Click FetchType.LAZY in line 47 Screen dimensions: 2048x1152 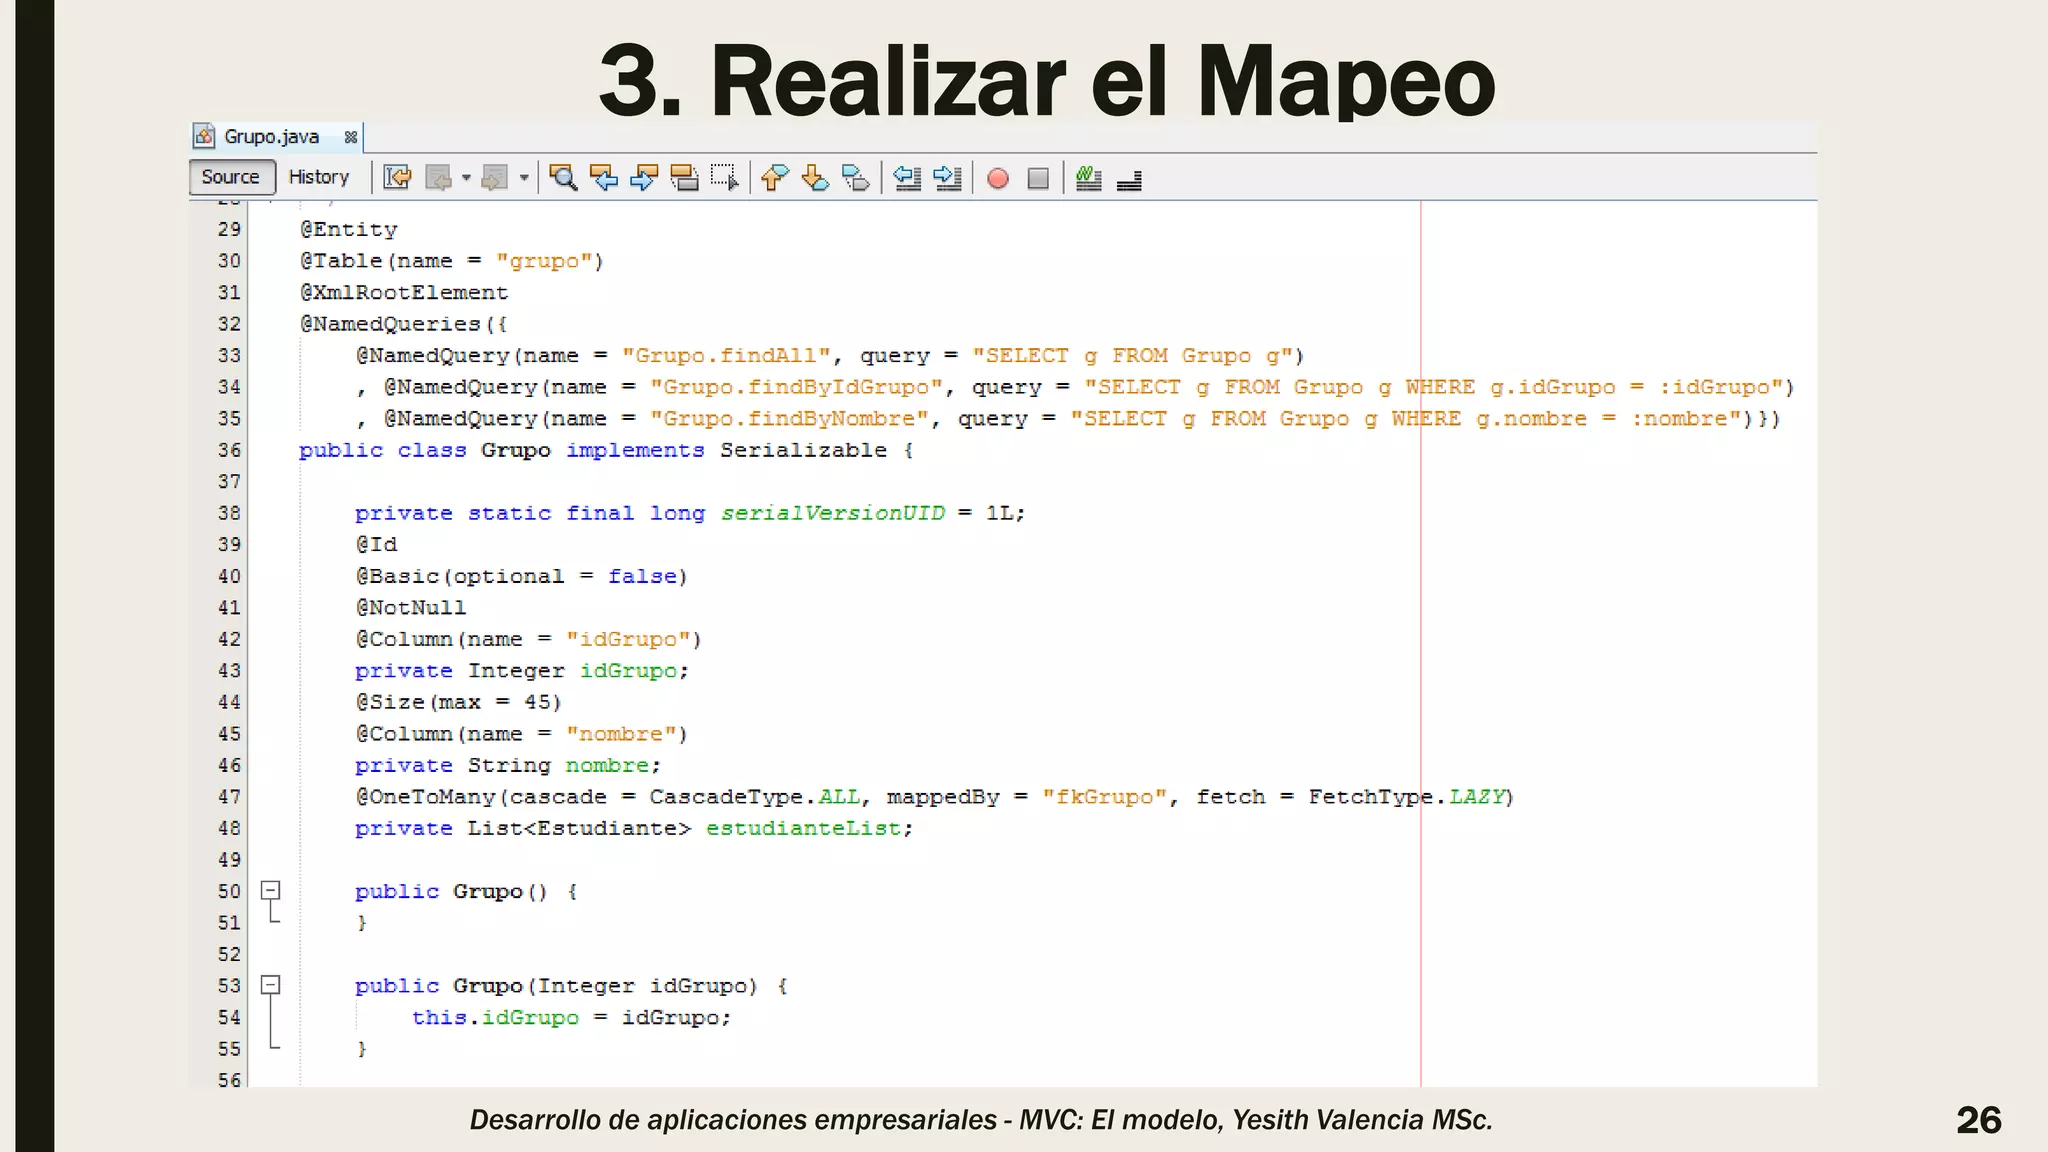point(1407,797)
